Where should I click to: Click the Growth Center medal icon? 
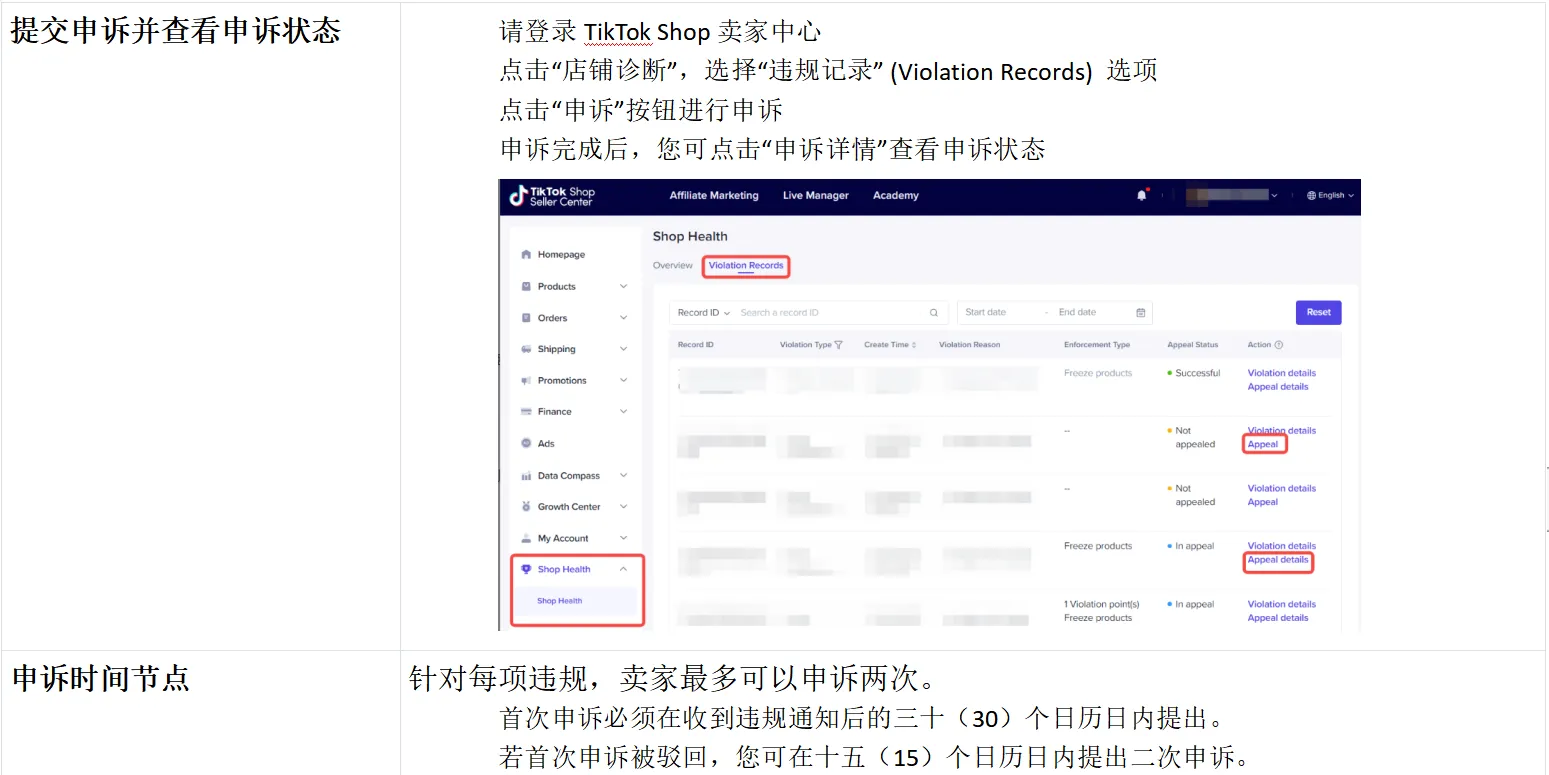pyautogui.click(x=526, y=507)
